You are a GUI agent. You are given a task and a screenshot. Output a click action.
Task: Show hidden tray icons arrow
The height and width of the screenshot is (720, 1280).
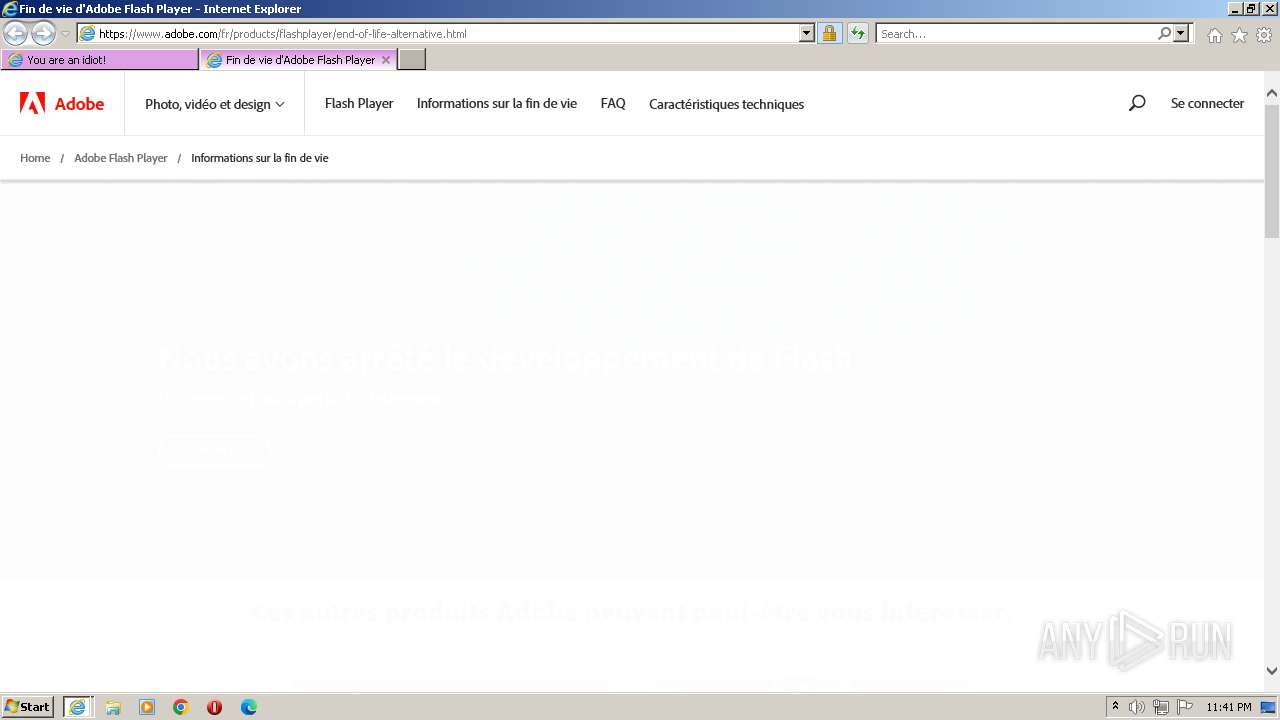tap(1115, 707)
